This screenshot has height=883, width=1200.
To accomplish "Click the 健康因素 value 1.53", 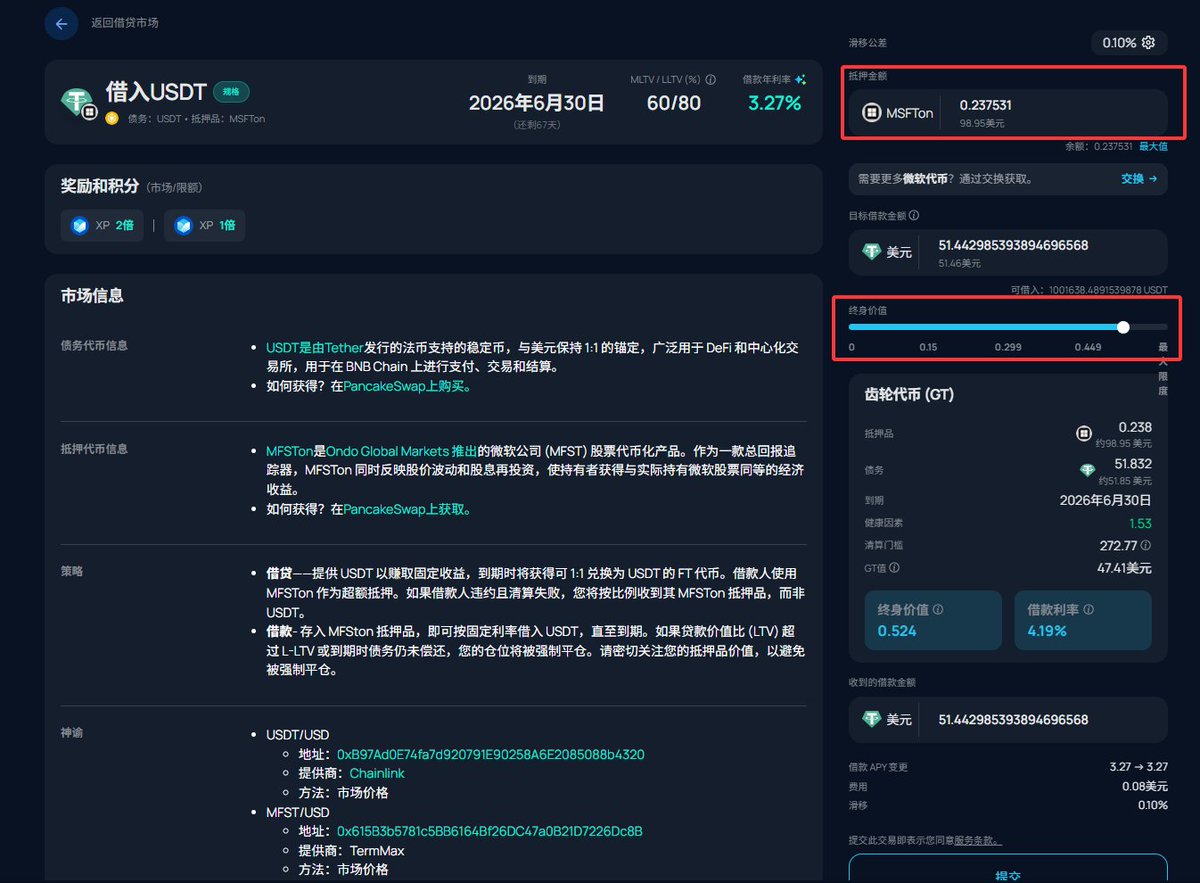I will [x=1140, y=523].
